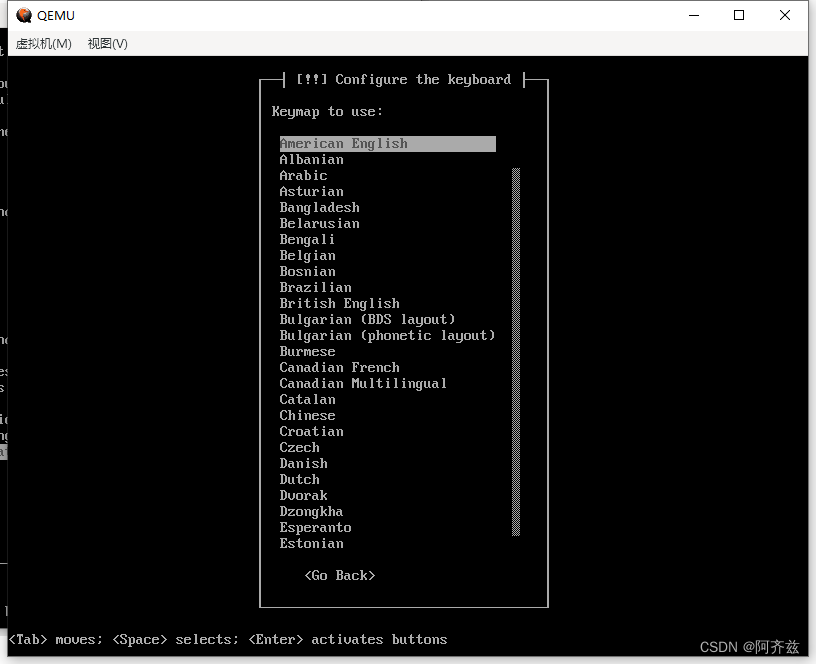Select the Belgian keymap entry

tap(307, 255)
